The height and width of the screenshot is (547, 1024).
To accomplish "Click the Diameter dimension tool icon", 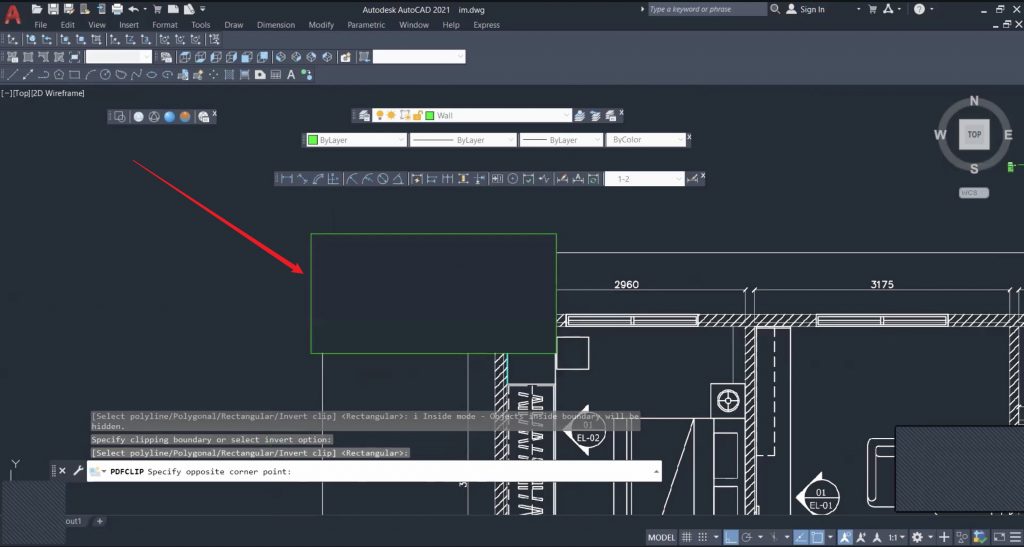I will (383, 179).
